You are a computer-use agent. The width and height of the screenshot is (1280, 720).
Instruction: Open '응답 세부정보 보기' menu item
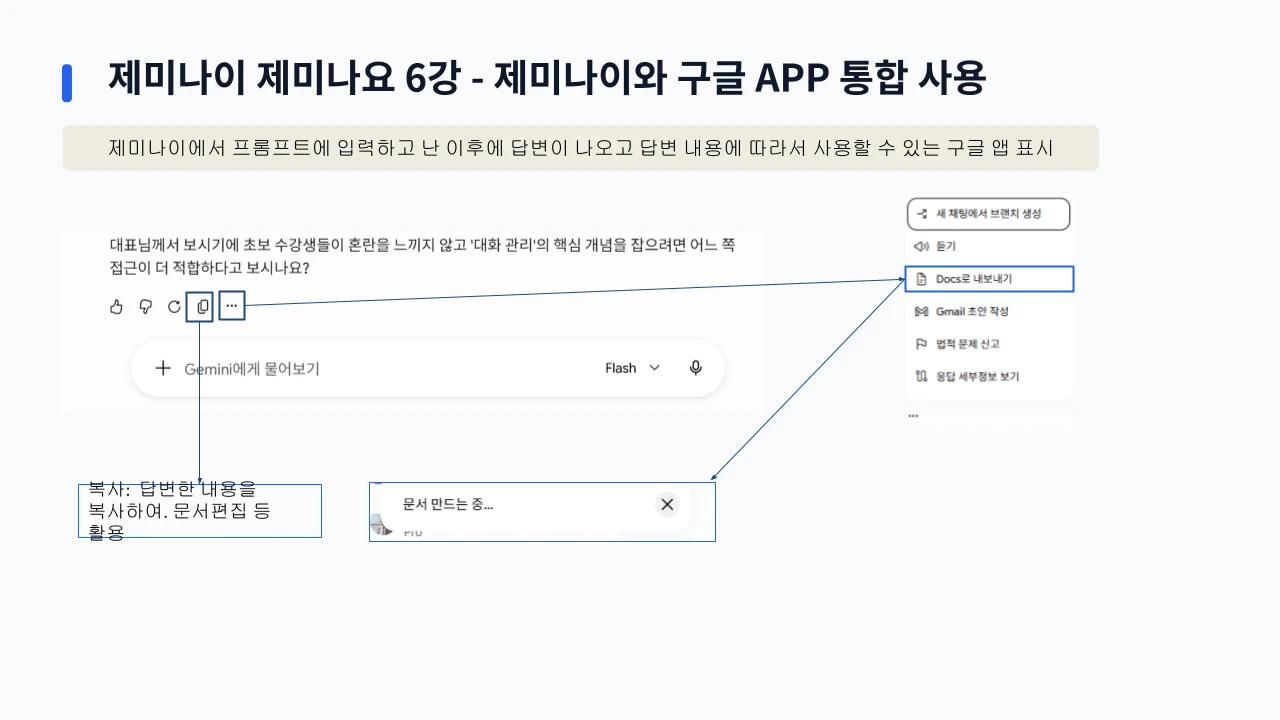pyautogui.click(x=988, y=377)
